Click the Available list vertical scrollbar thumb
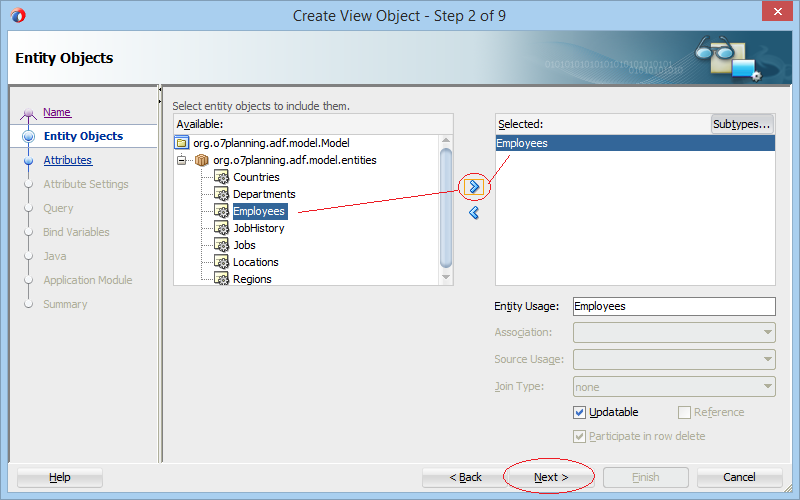The image size is (800, 500). click(446, 208)
